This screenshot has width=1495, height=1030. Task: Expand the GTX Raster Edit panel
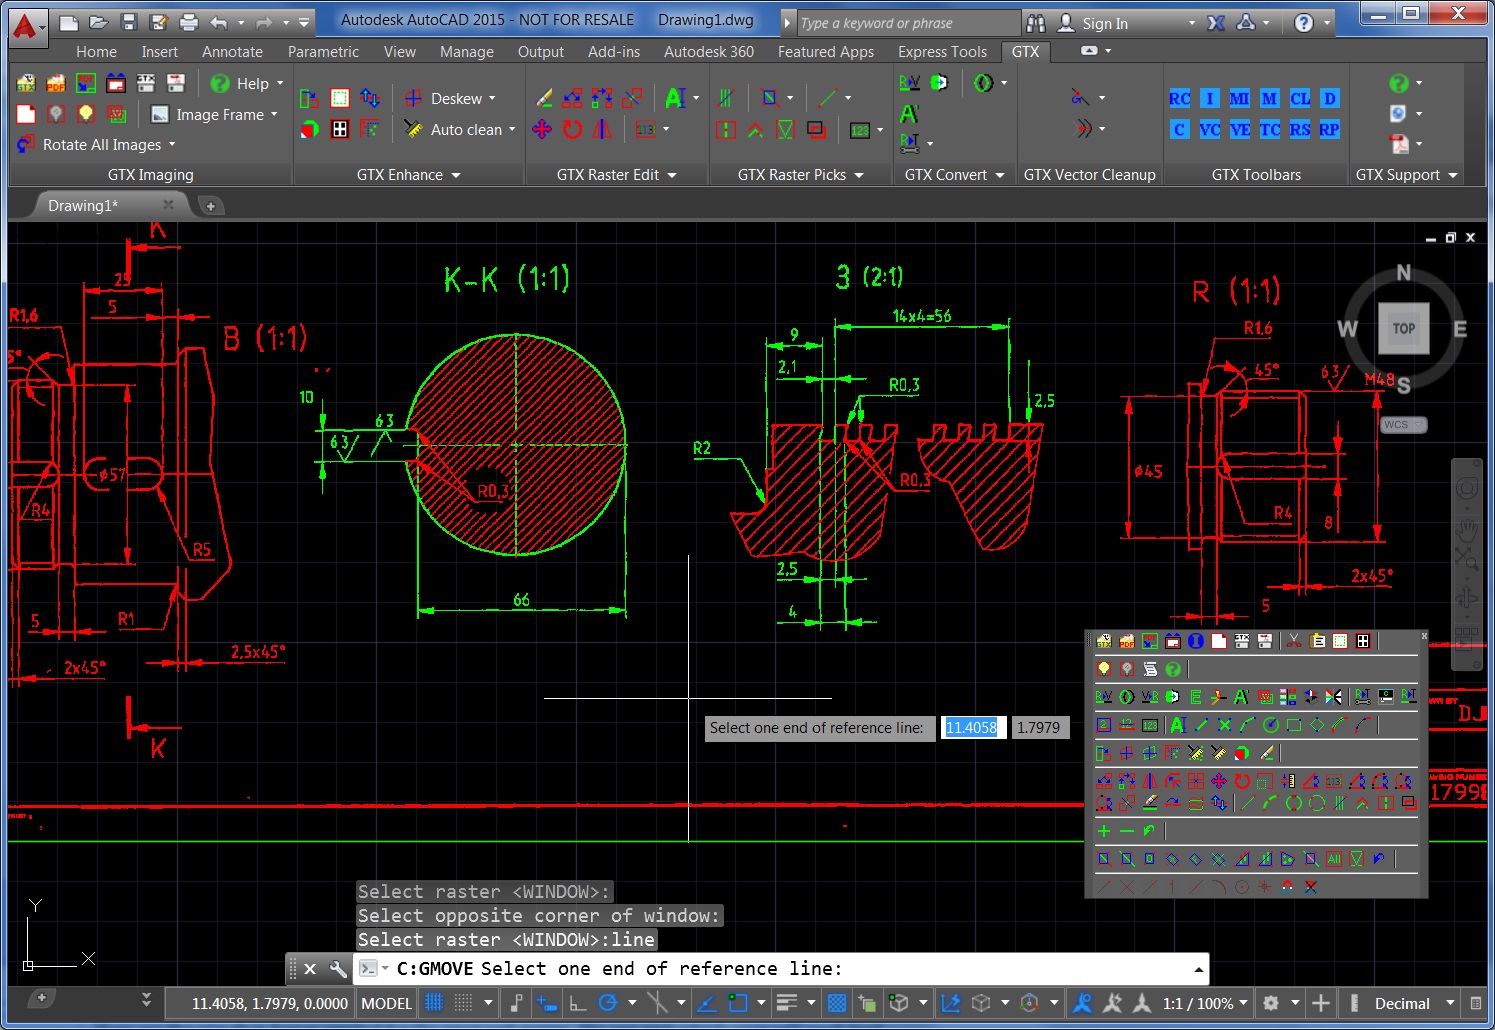[x=616, y=174]
